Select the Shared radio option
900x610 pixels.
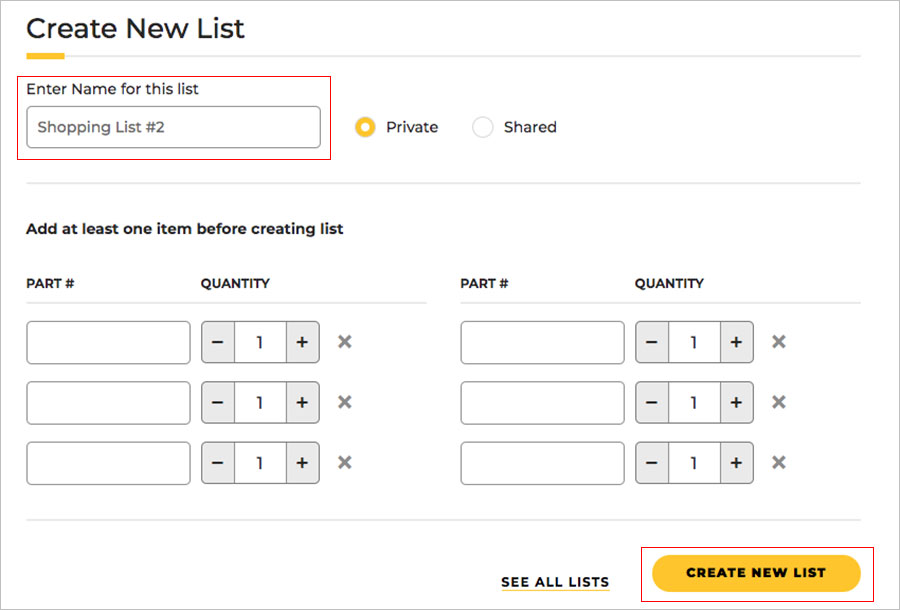point(483,127)
